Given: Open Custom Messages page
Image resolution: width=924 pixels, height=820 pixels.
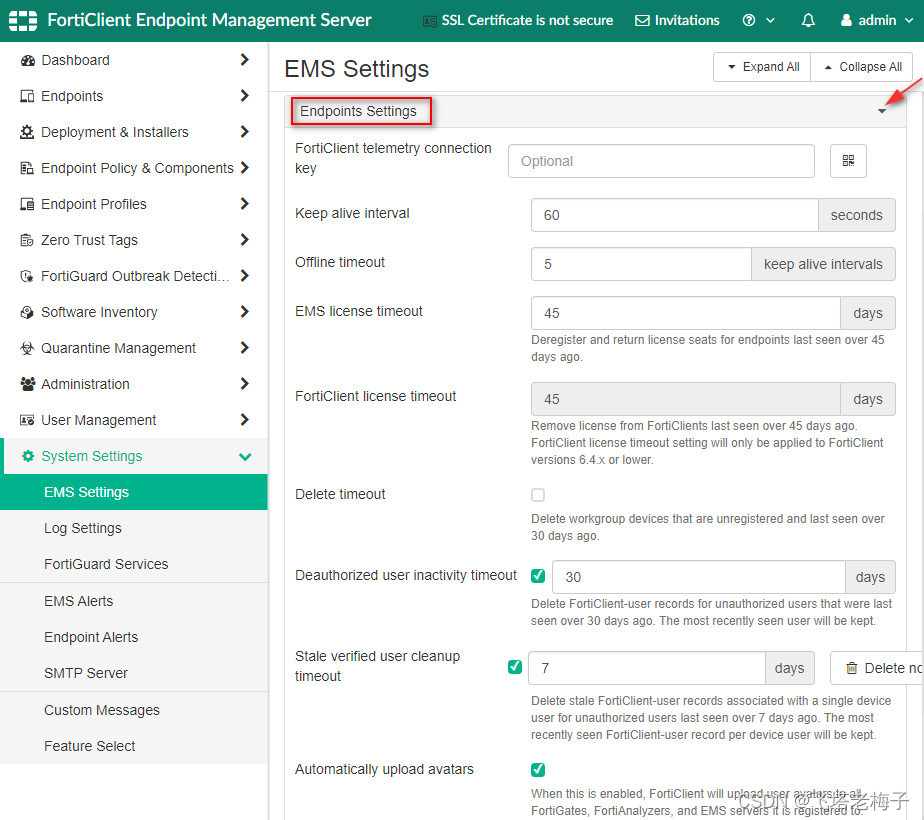Looking at the screenshot, I should point(134,710).
